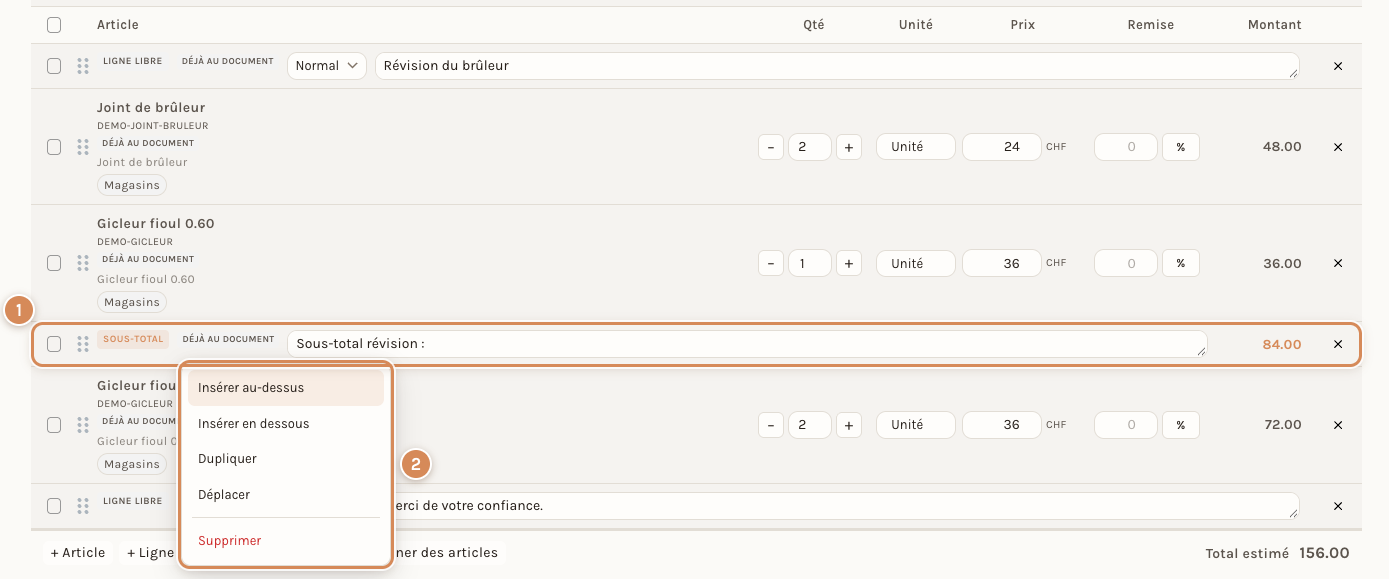Viewport: 1389px width, 579px height.
Task: Click the quantity field on the 36.00 row
Action: 810,263
